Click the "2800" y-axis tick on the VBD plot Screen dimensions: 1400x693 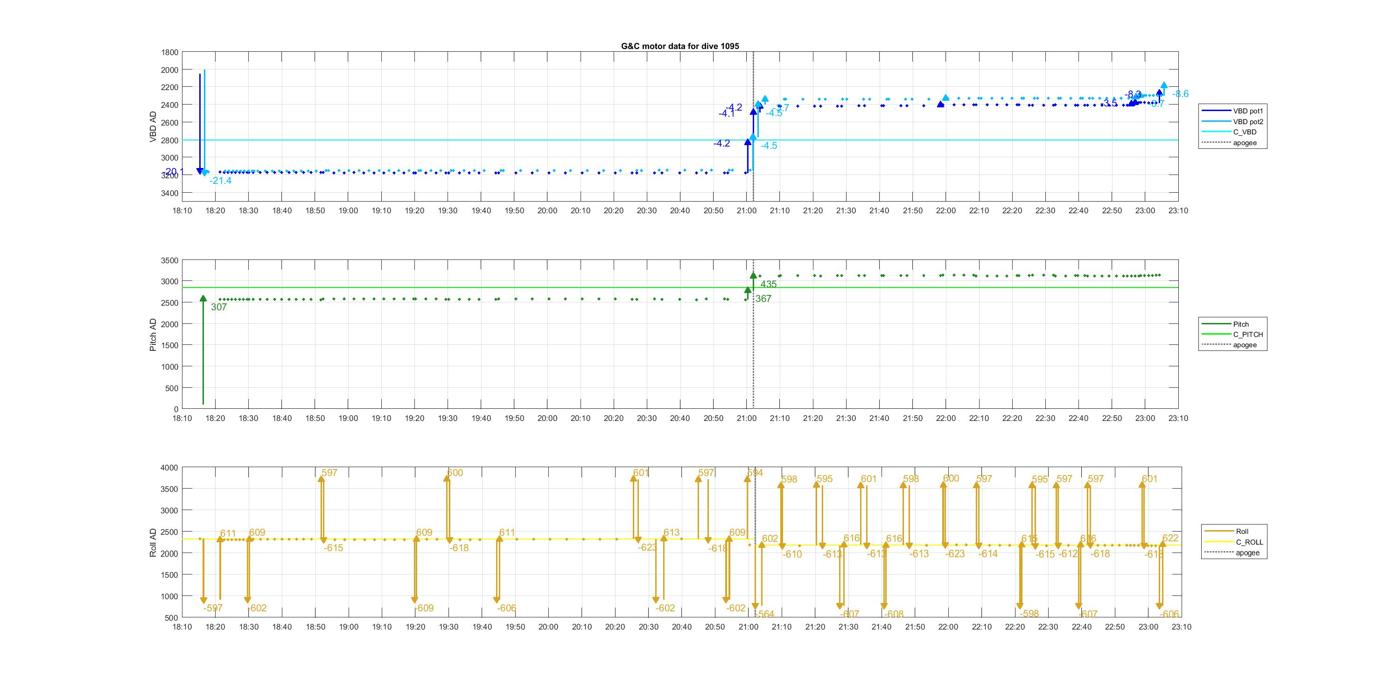(170, 140)
